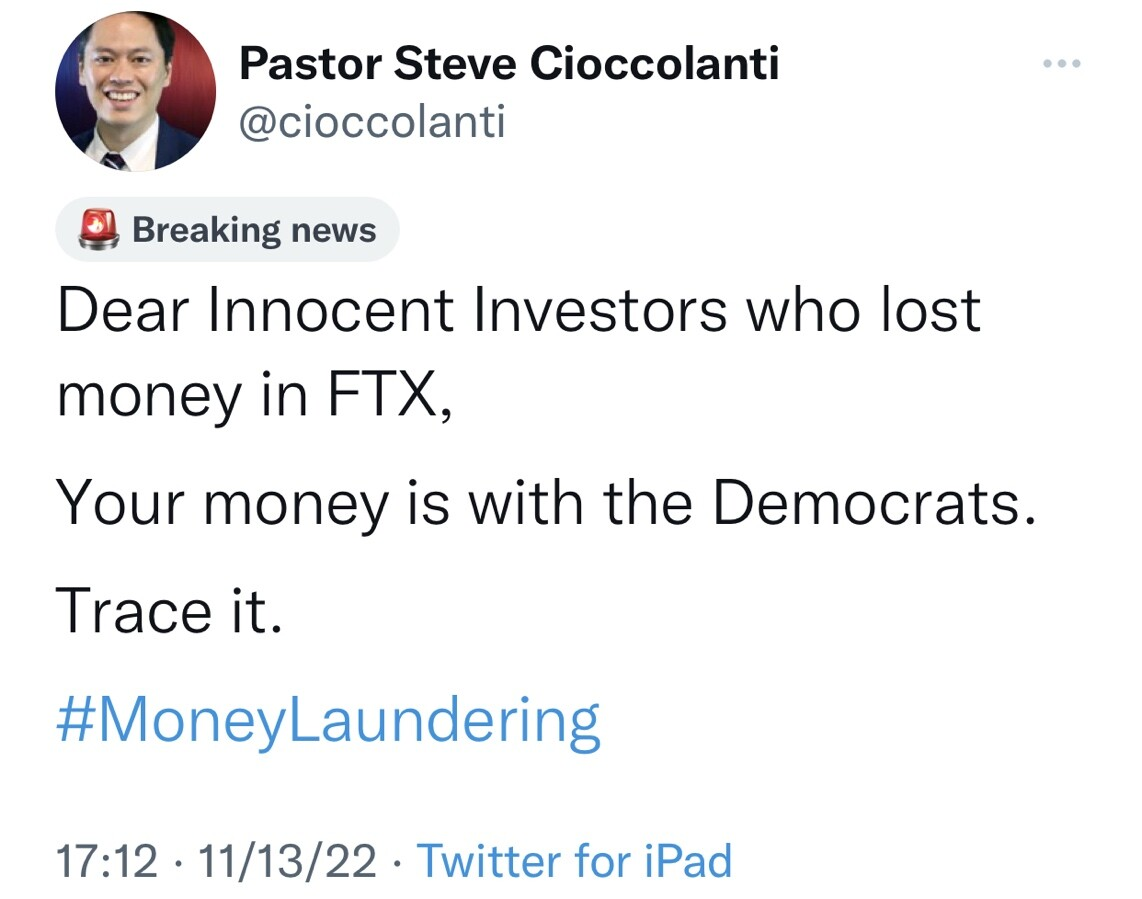This screenshot has height=899, width=1142.
Task: Open the three-dot more options menu
Action: click(x=1061, y=64)
